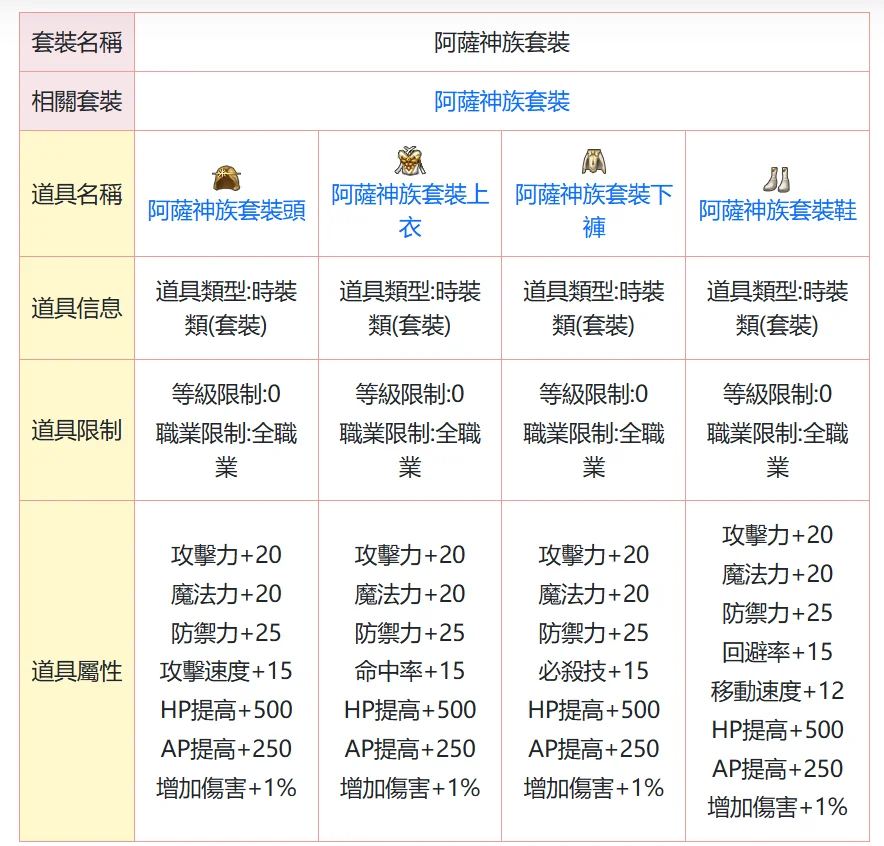
Task: Click the 道具限制 row header cell
Action: 77,430
